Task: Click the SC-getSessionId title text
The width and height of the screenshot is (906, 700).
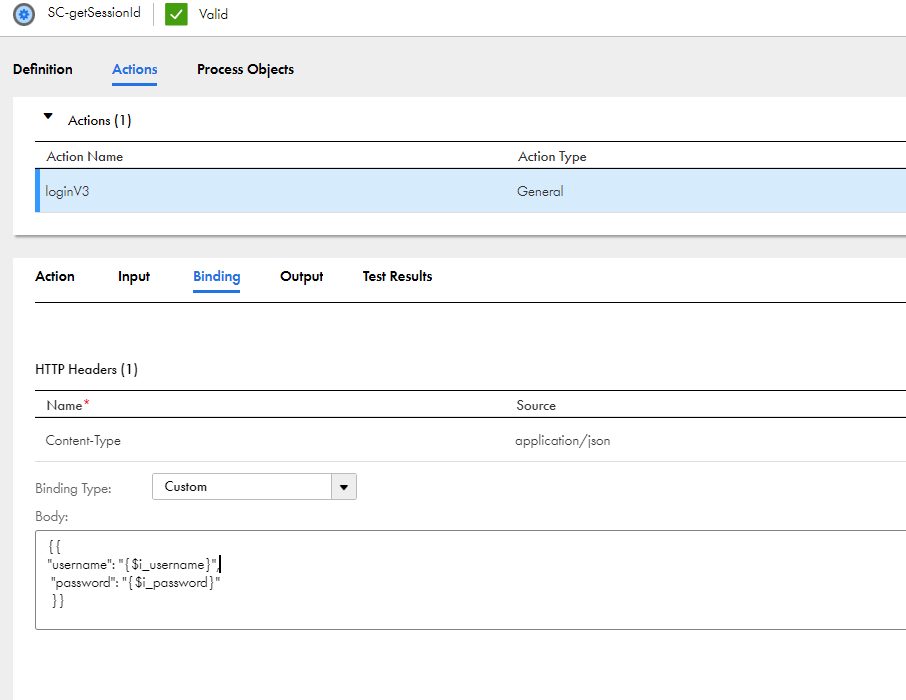Action: pyautogui.click(x=94, y=13)
